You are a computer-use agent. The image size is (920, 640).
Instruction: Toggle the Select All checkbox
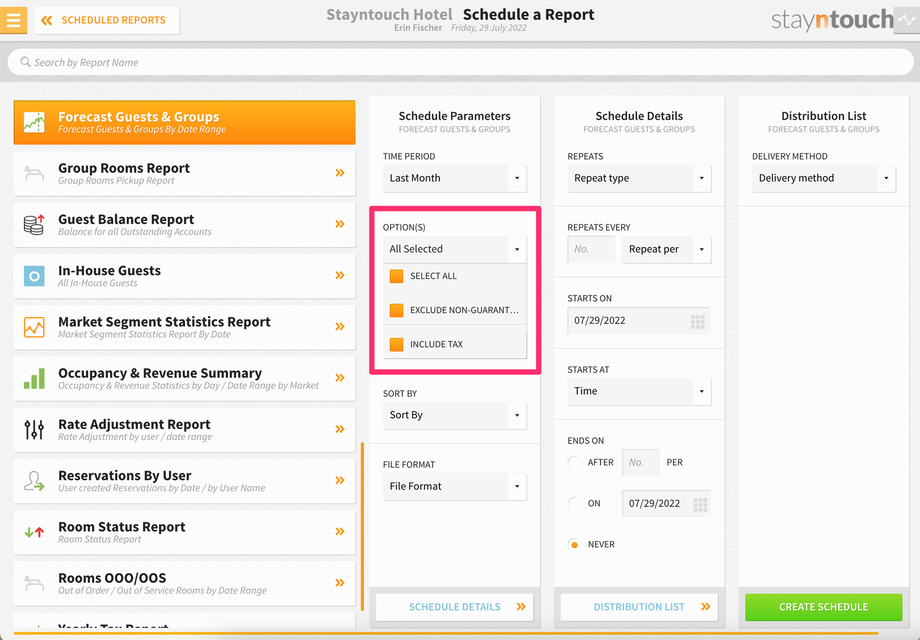pos(397,276)
